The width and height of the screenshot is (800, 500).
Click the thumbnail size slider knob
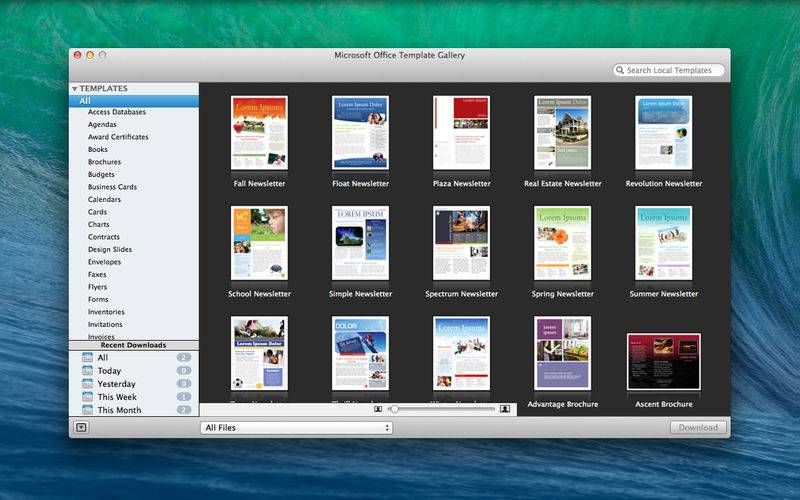(394, 409)
